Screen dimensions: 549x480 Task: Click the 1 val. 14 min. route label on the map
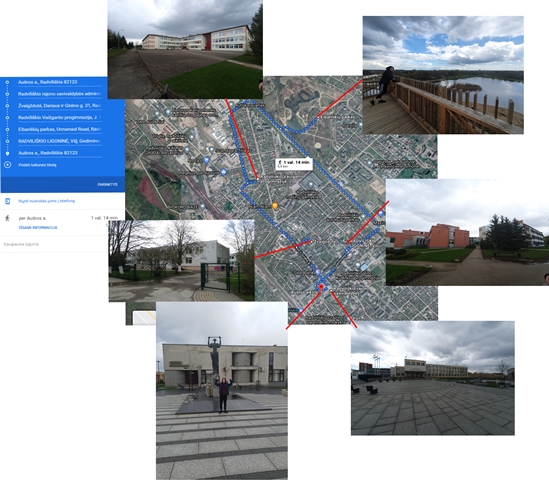tap(294, 164)
